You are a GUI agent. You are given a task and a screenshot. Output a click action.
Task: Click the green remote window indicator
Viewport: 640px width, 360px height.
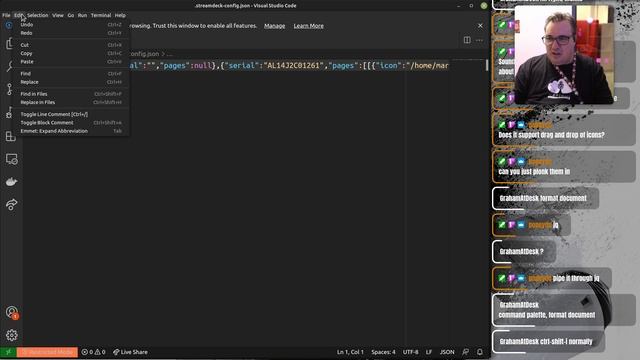[8, 352]
